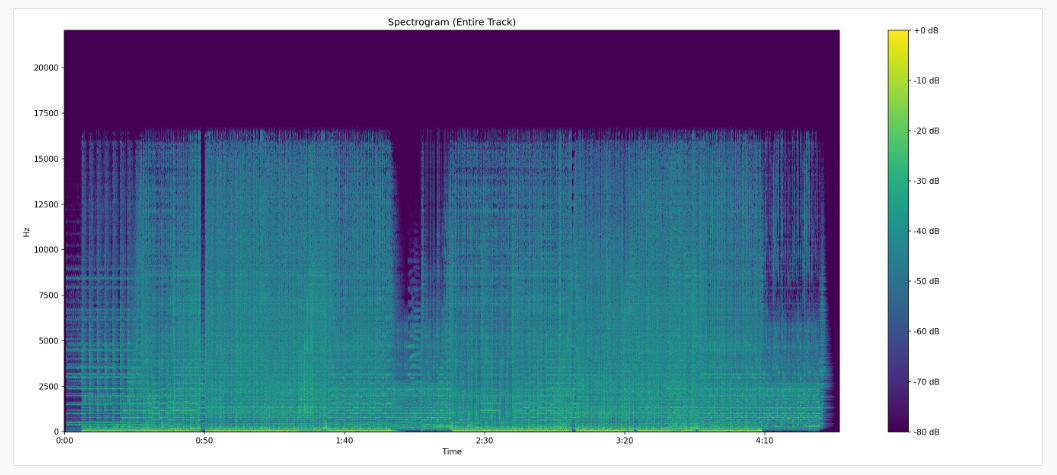Click the 3:20 time axis label
This screenshot has width=1057, height=475.
pos(624,441)
